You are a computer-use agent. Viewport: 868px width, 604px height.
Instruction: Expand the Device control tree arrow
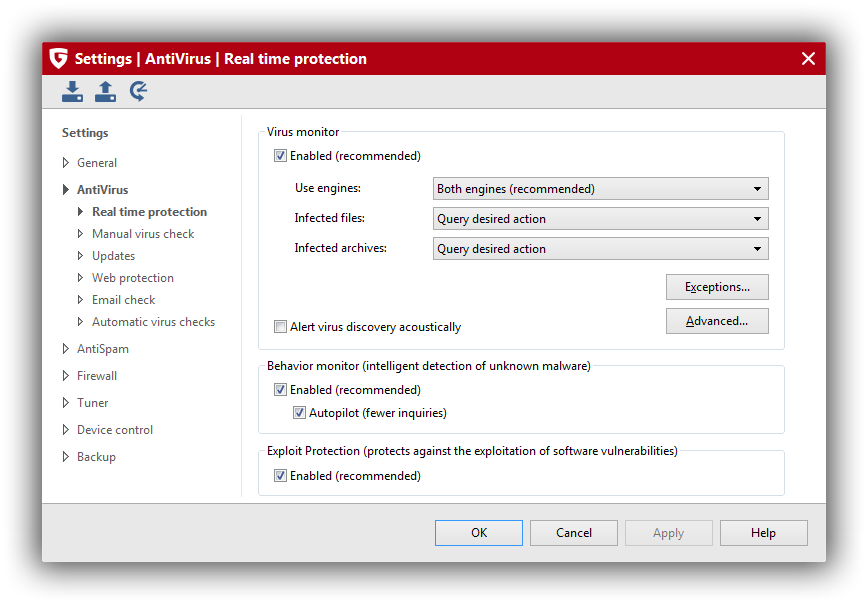66,430
